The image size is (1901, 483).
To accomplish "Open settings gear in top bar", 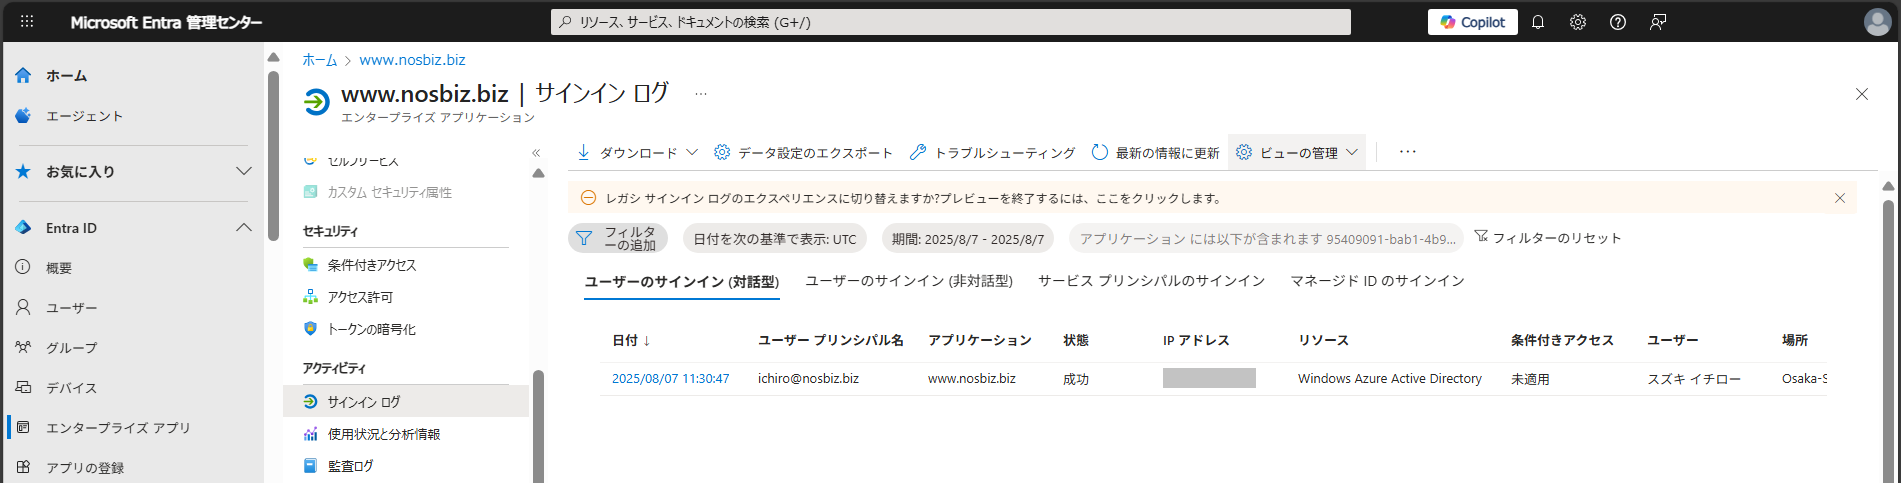I will pyautogui.click(x=1578, y=22).
